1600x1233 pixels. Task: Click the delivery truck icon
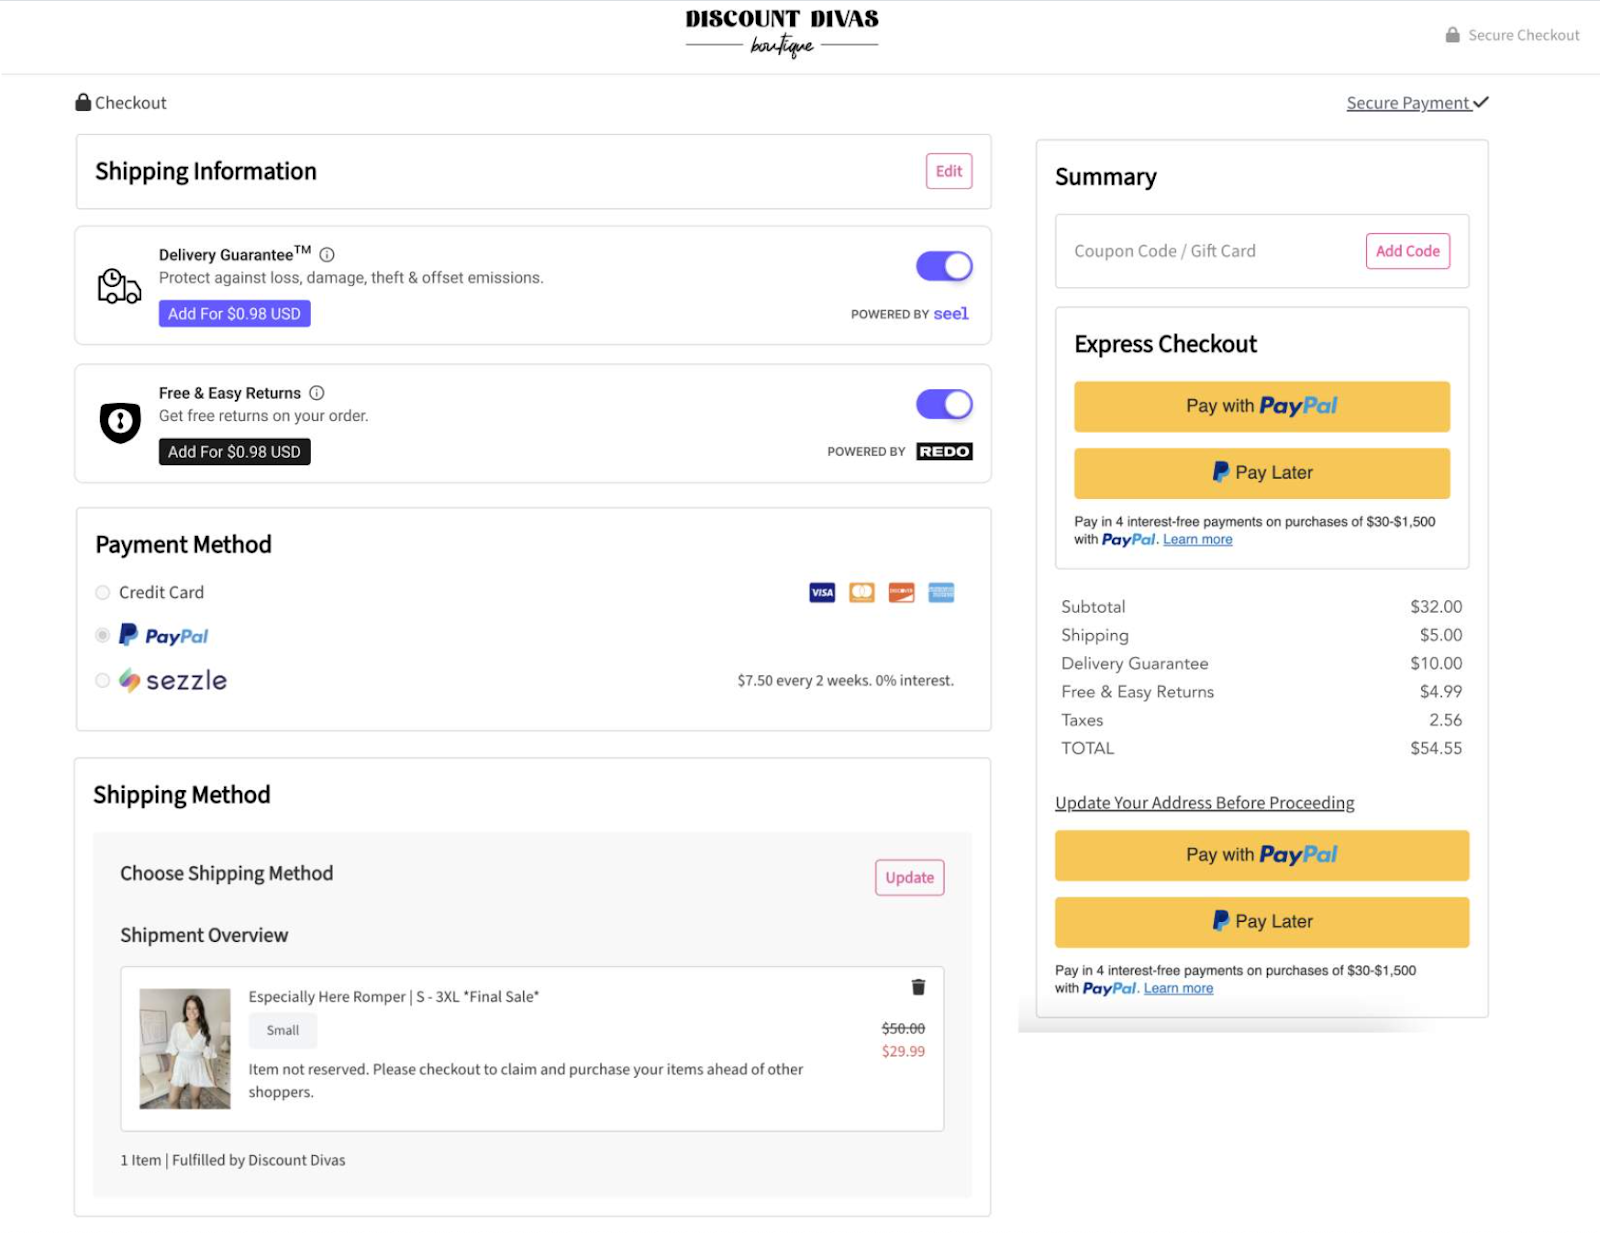pos(119,286)
